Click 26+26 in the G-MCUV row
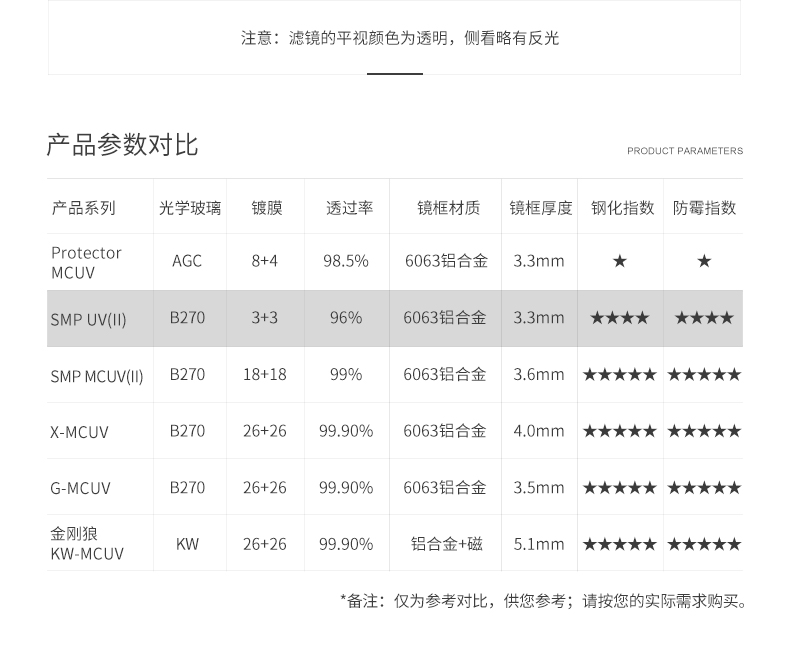790x669 pixels. (265, 488)
